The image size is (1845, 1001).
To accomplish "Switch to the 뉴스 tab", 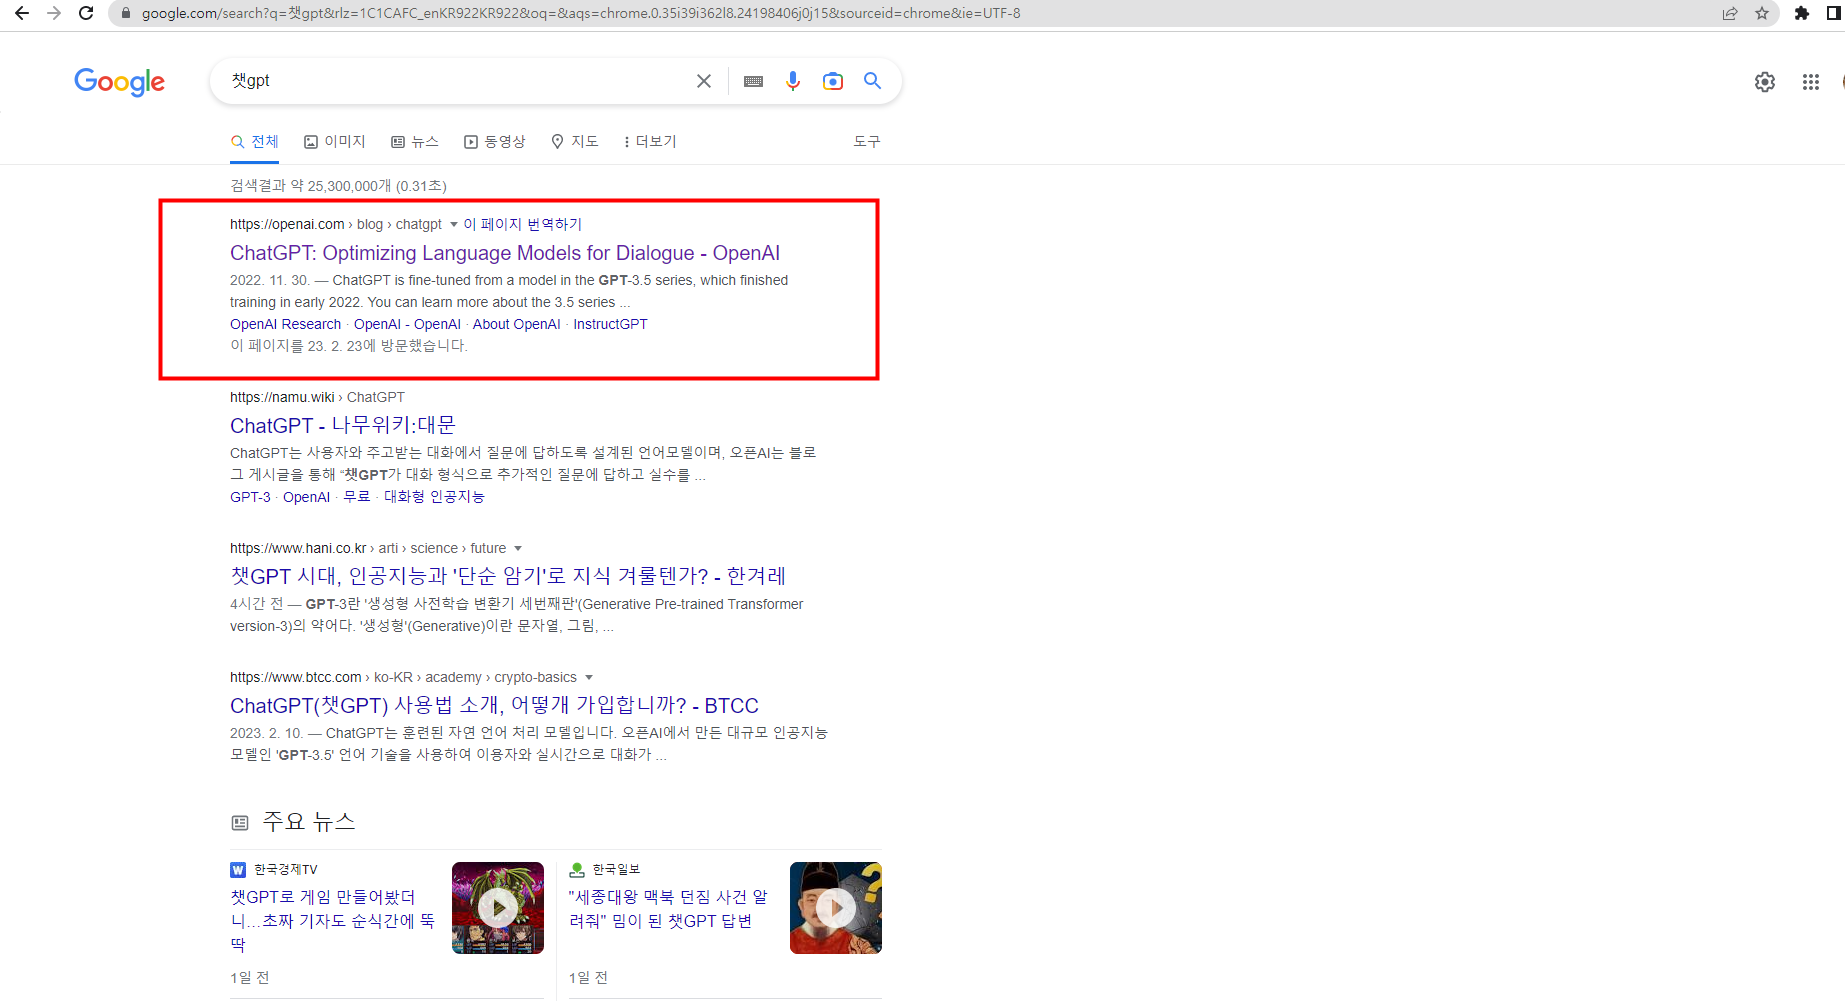I will [415, 142].
